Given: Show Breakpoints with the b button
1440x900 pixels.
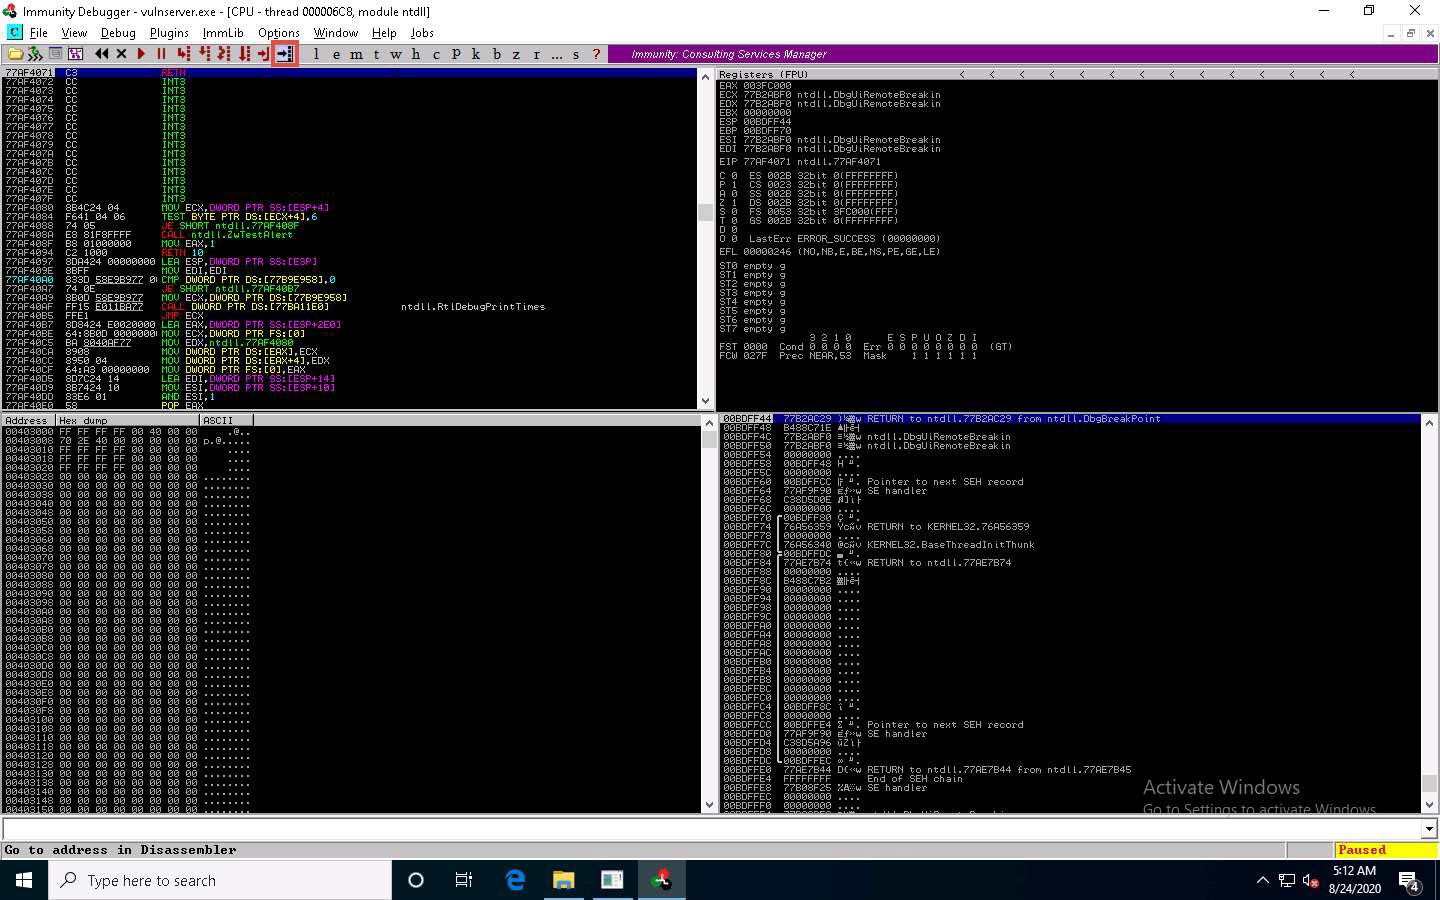Looking at the screenshot, I should pos(496,54).
